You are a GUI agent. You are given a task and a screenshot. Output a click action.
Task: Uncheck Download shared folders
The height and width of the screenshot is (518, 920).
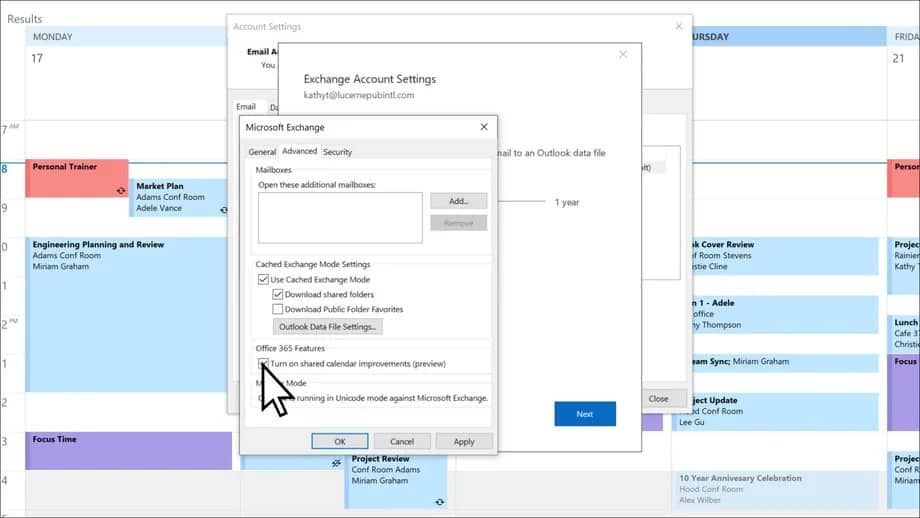point(278,295)
